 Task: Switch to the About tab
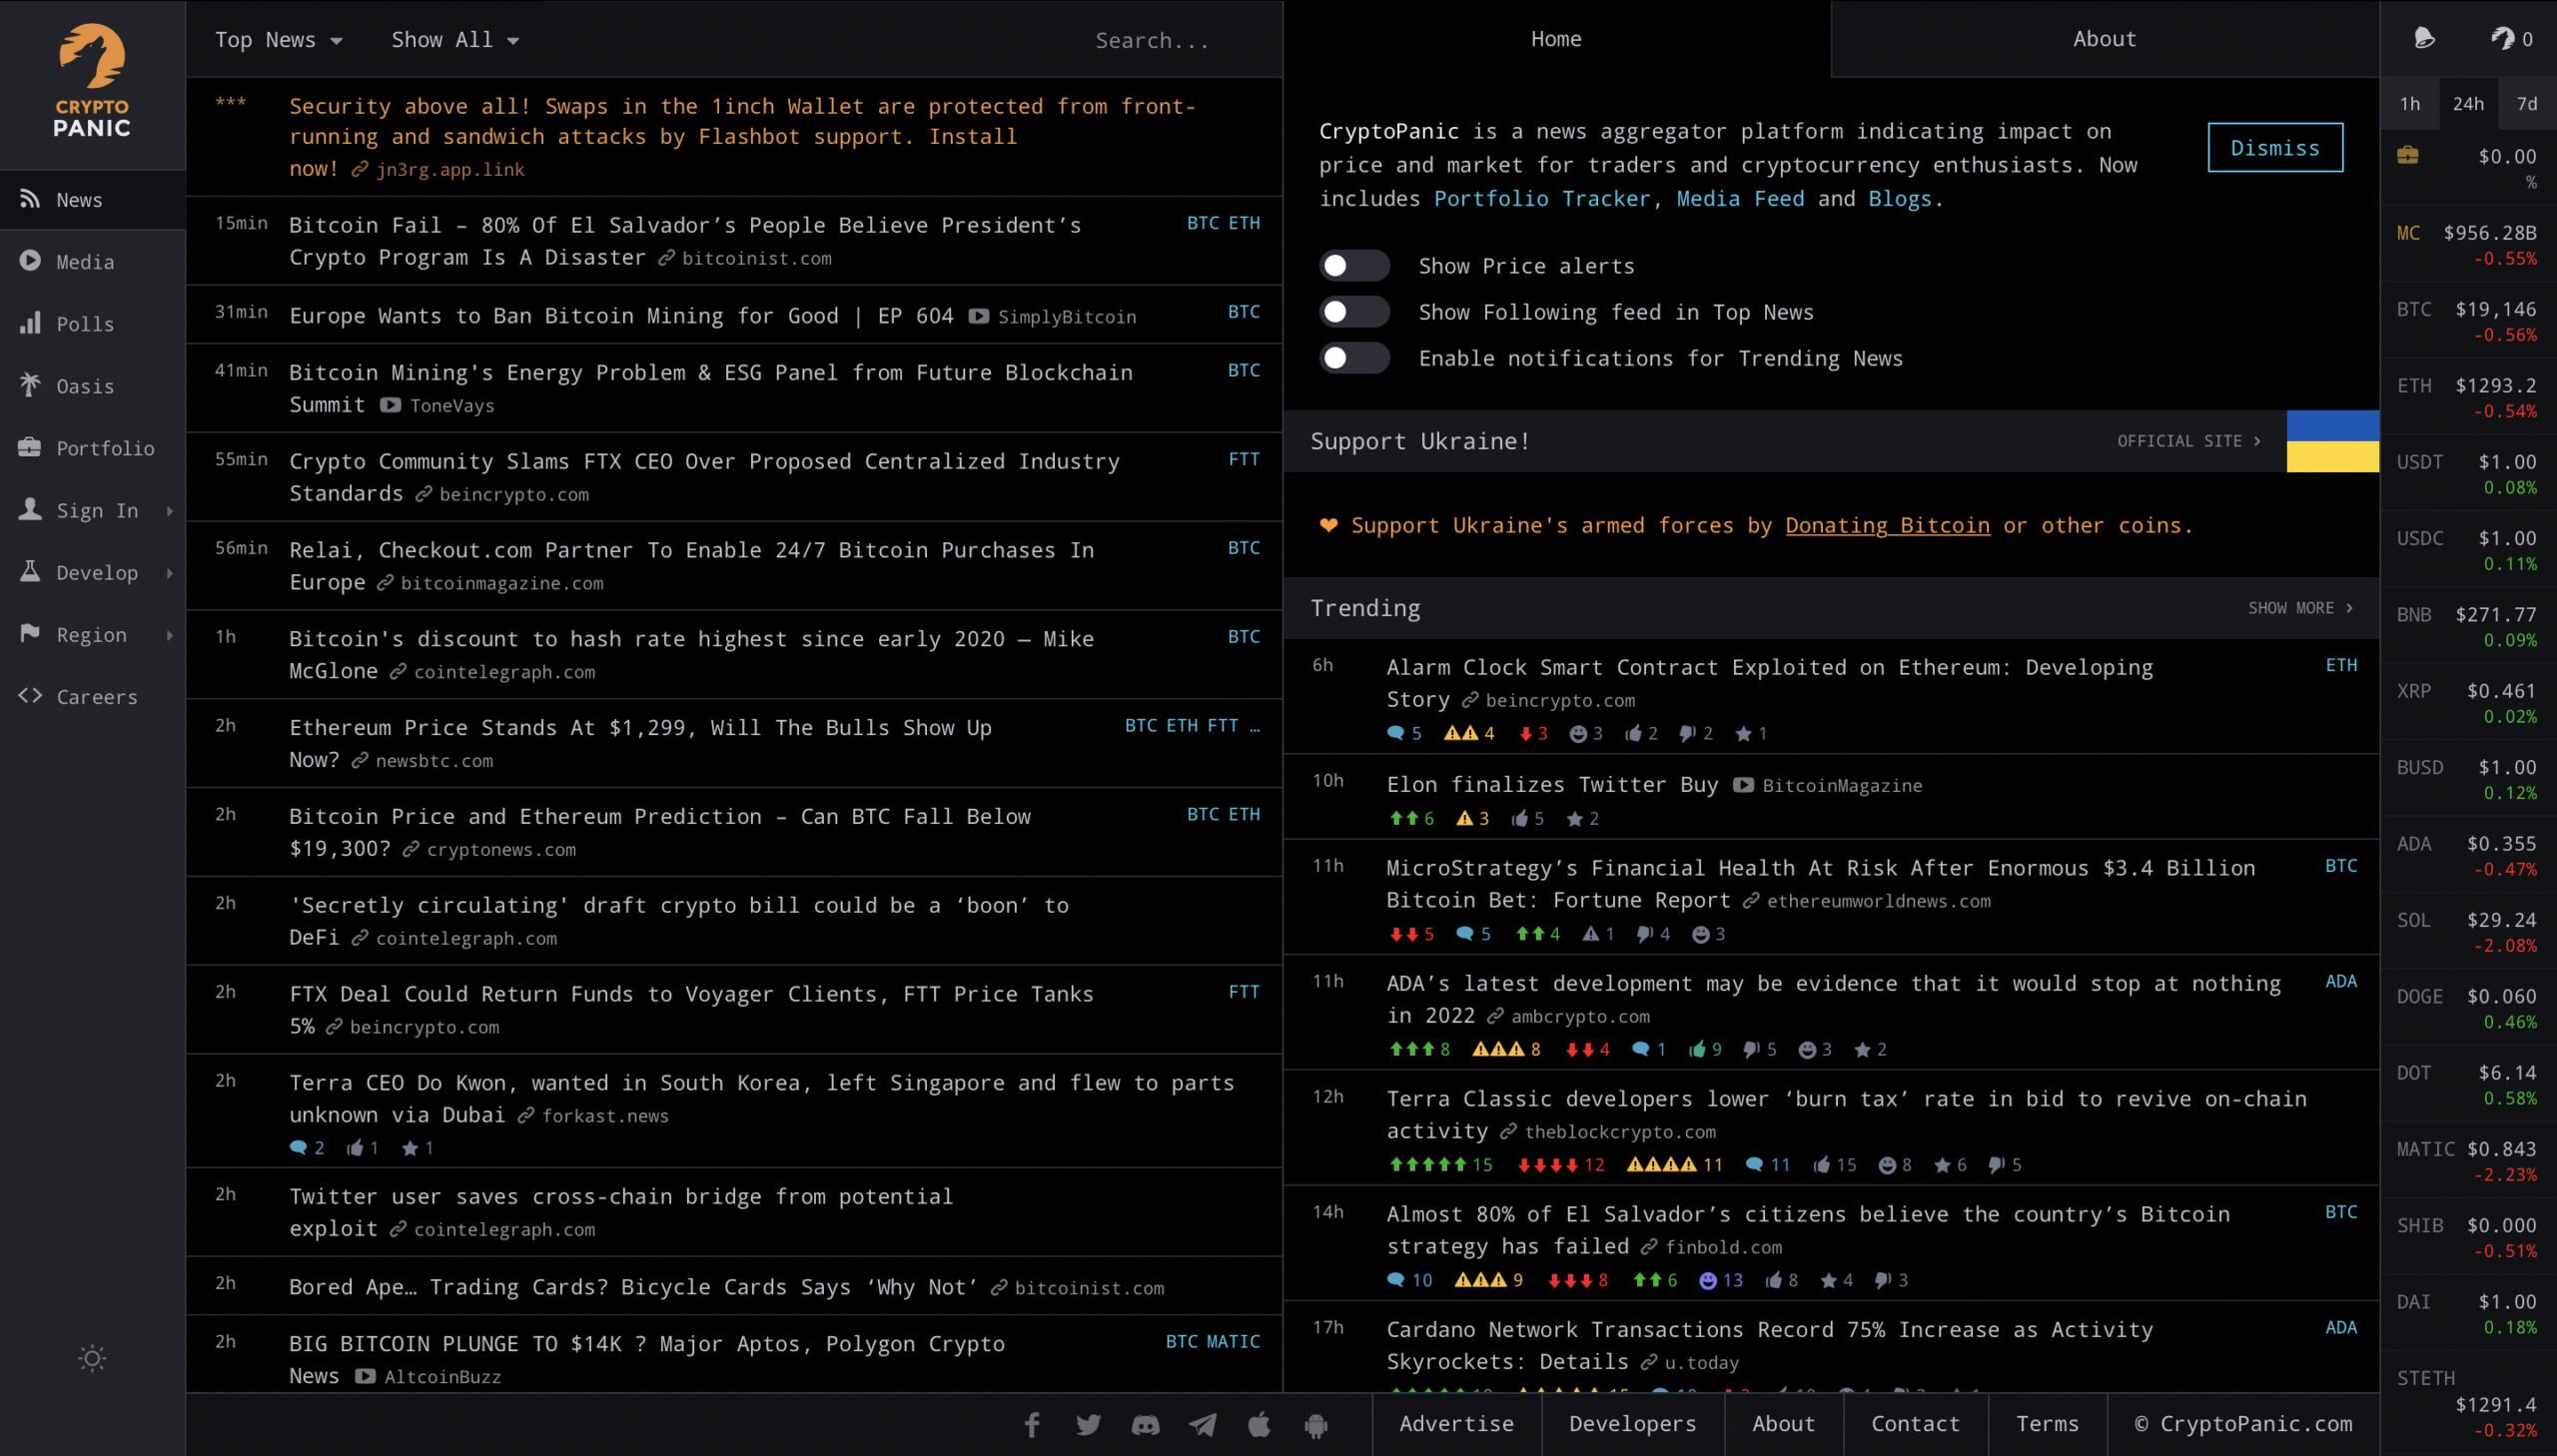click(2104, 39)
